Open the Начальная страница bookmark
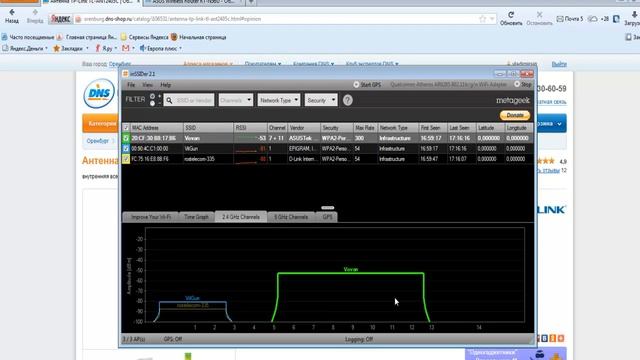The height and width of the screenshot is (360, 640). pyautogui.click(x=198, y=37)
